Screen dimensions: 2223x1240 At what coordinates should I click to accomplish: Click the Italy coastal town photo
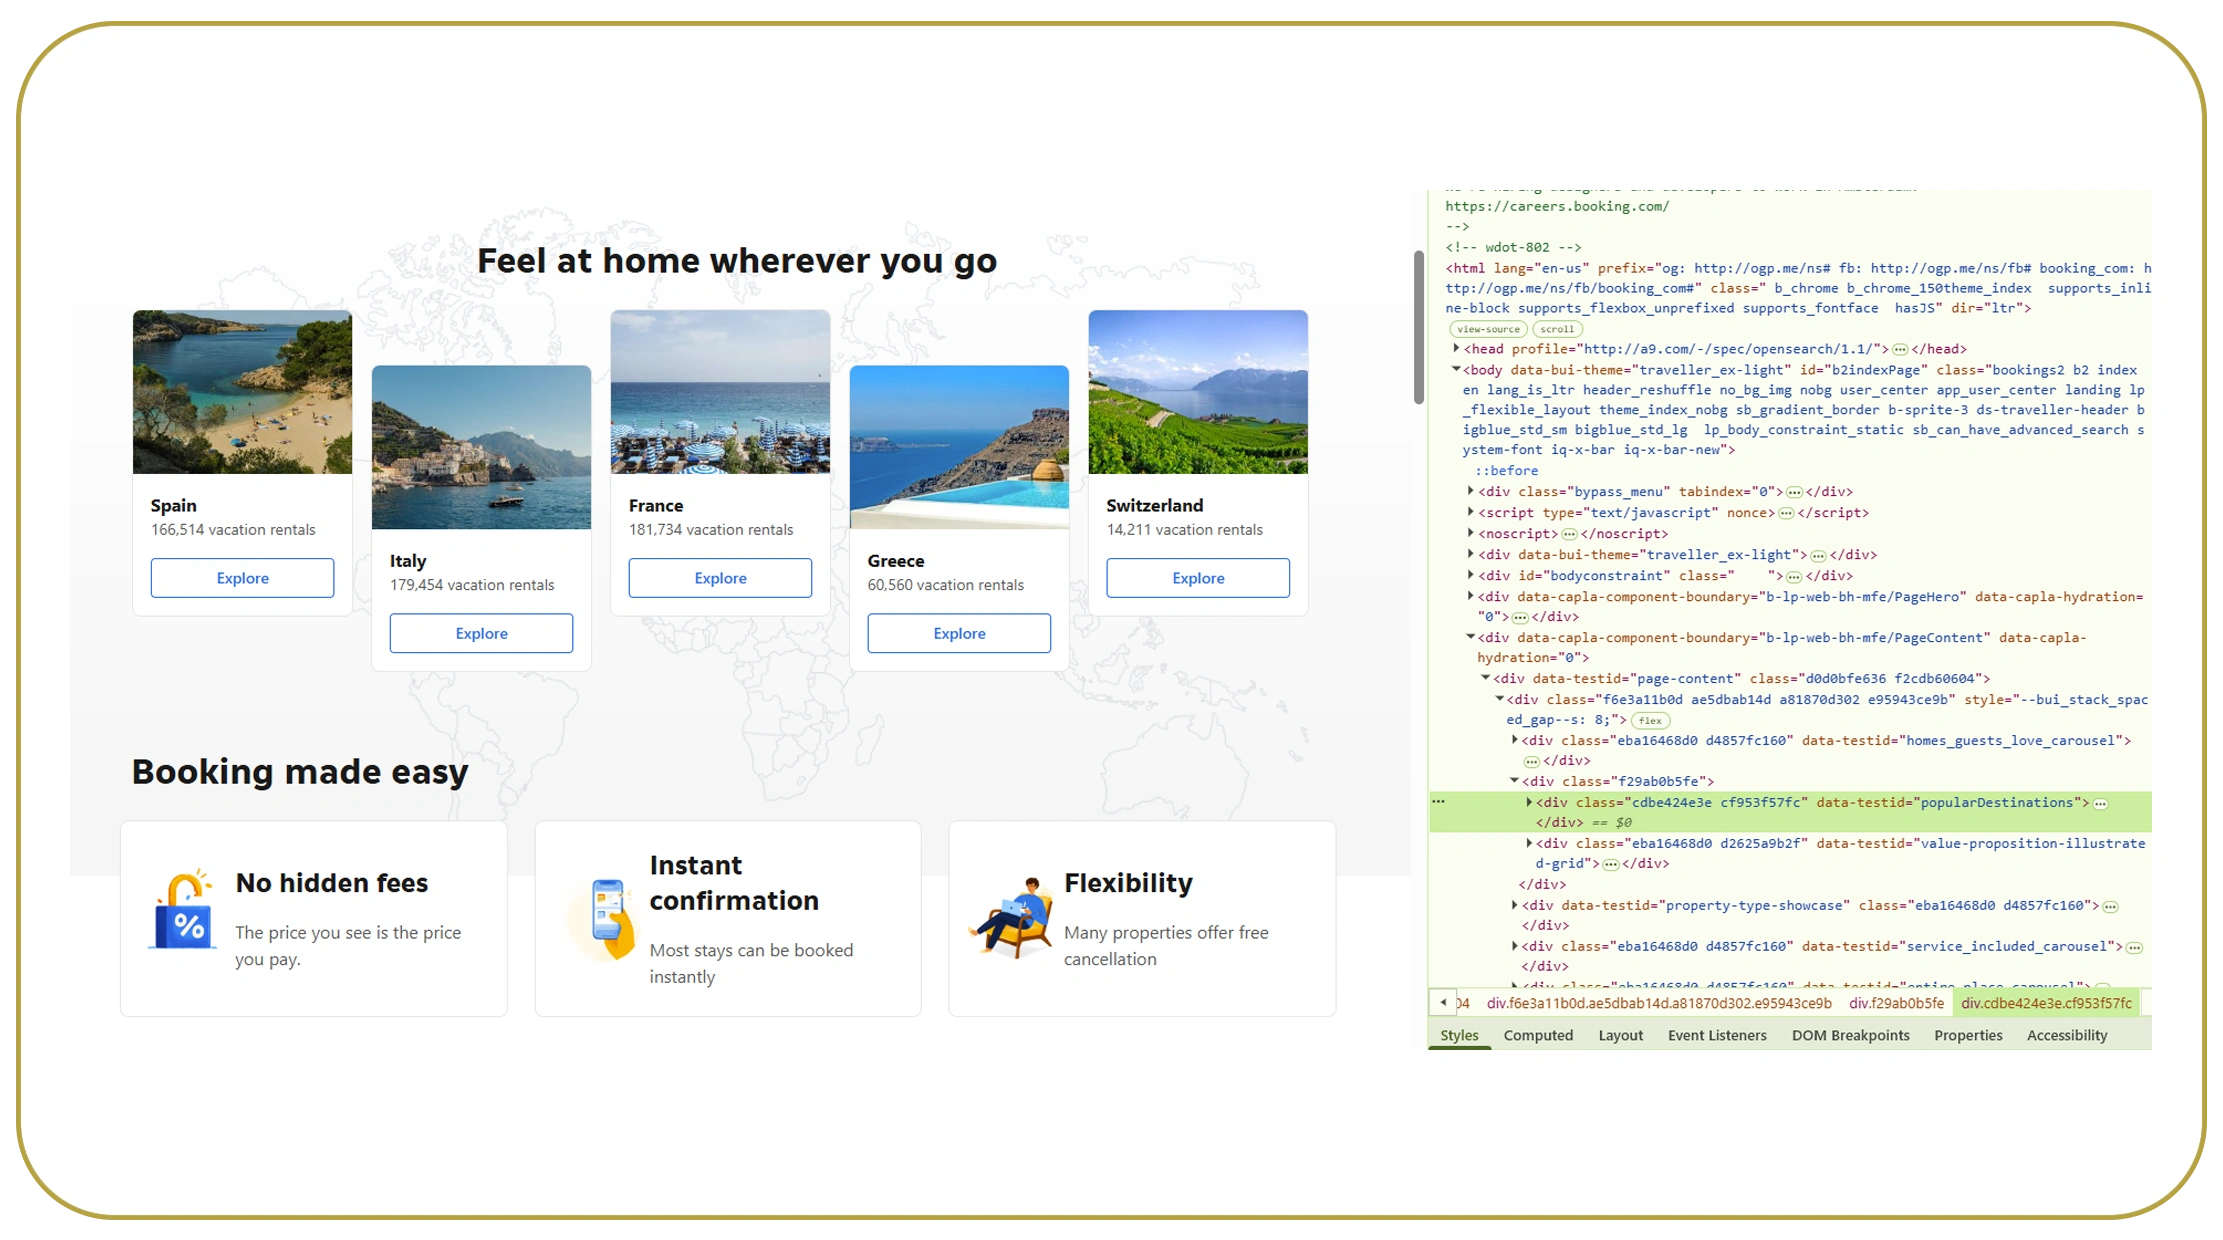tap(481, 447)
